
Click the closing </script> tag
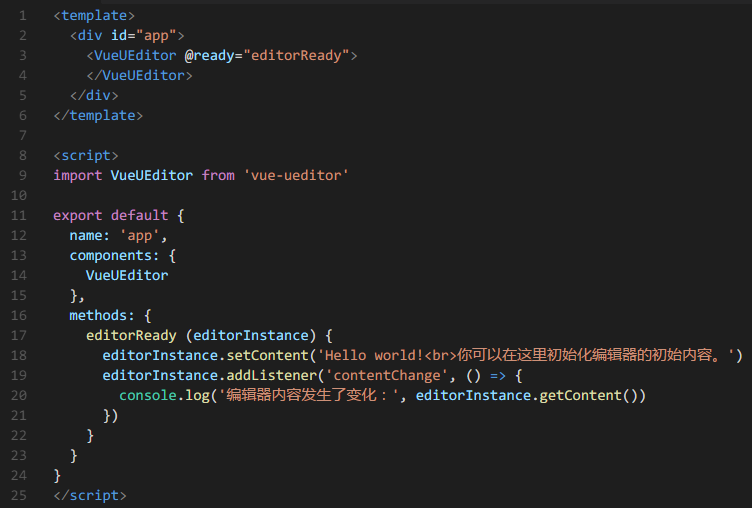point(90,496)
